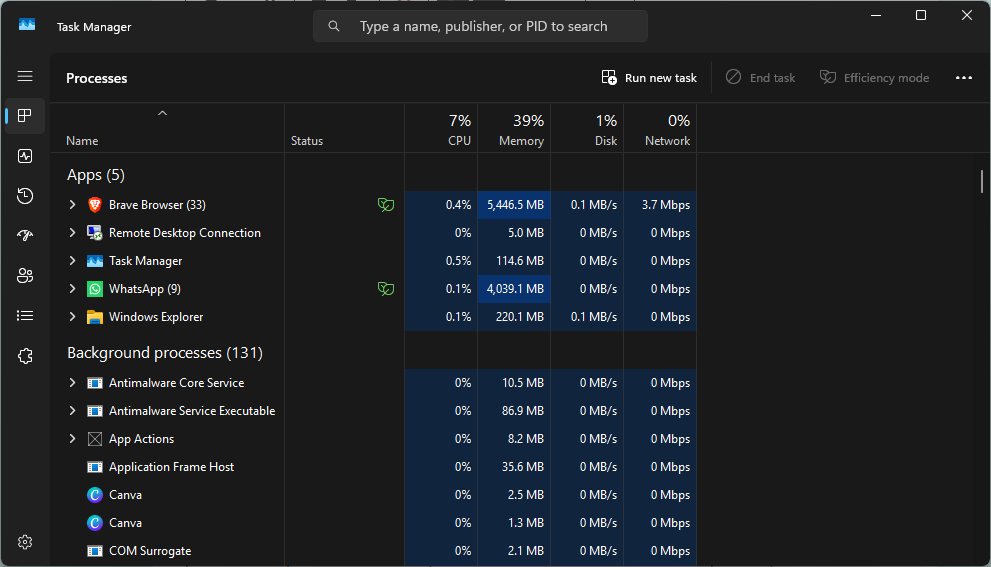
Task: Open the Services sidebar icon
Action: coord(25,356)
